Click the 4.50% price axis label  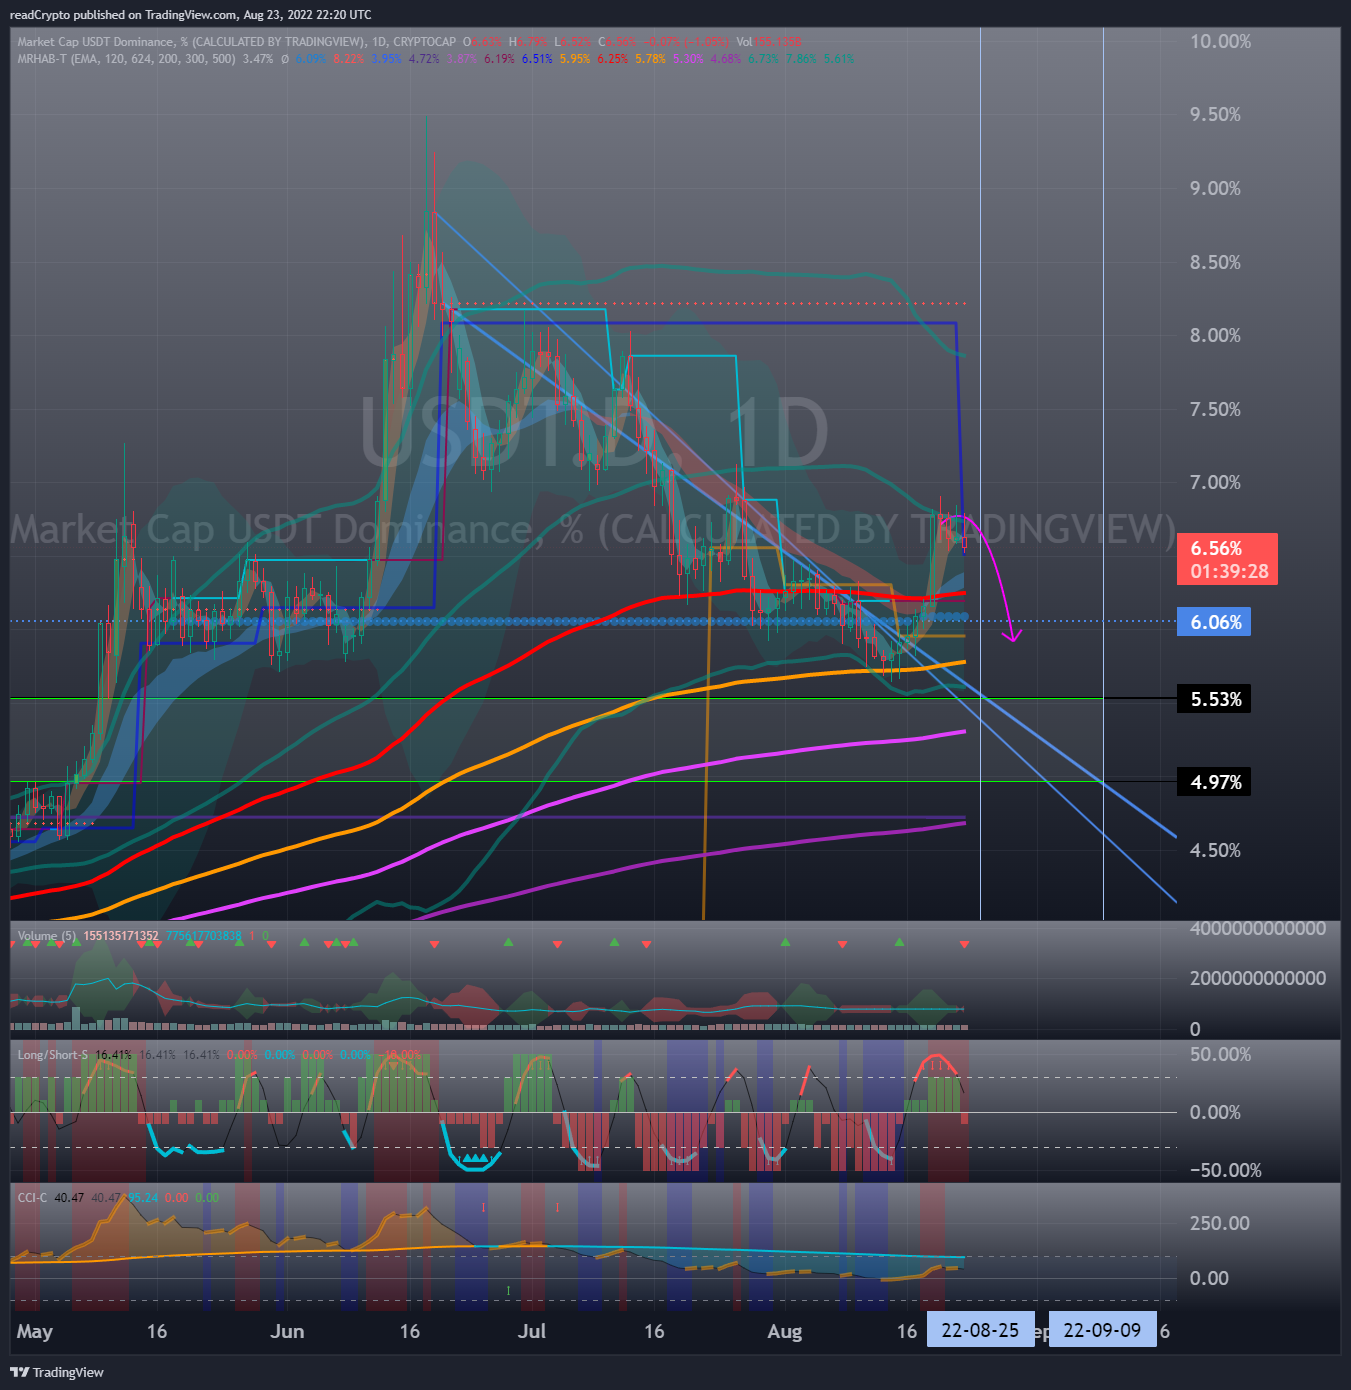coord(1215,850)
